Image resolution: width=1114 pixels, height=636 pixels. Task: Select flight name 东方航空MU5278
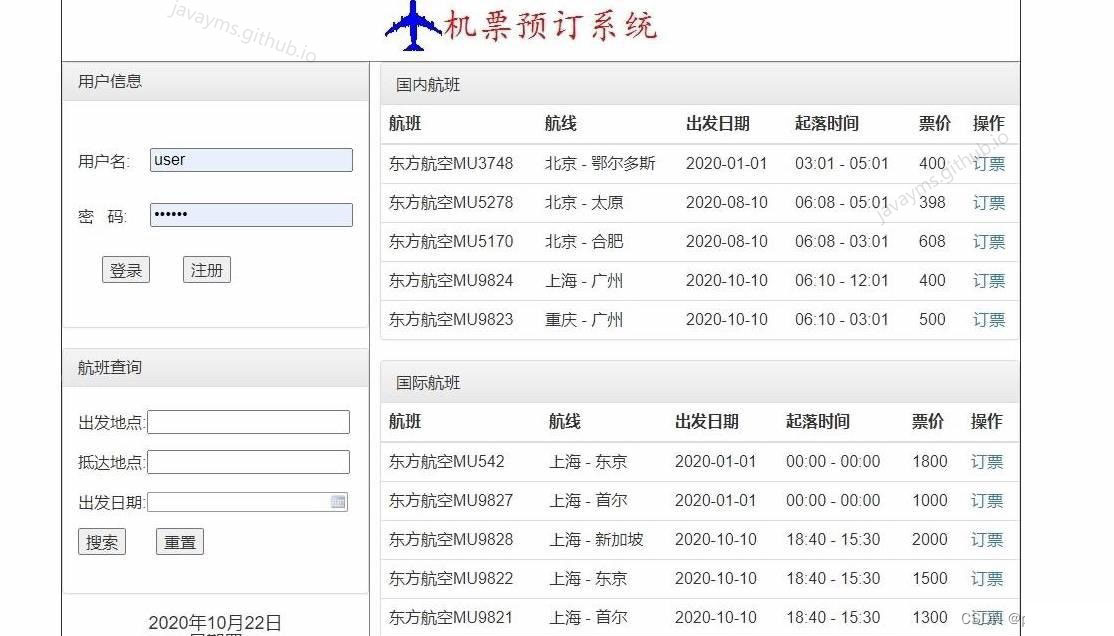450,203
